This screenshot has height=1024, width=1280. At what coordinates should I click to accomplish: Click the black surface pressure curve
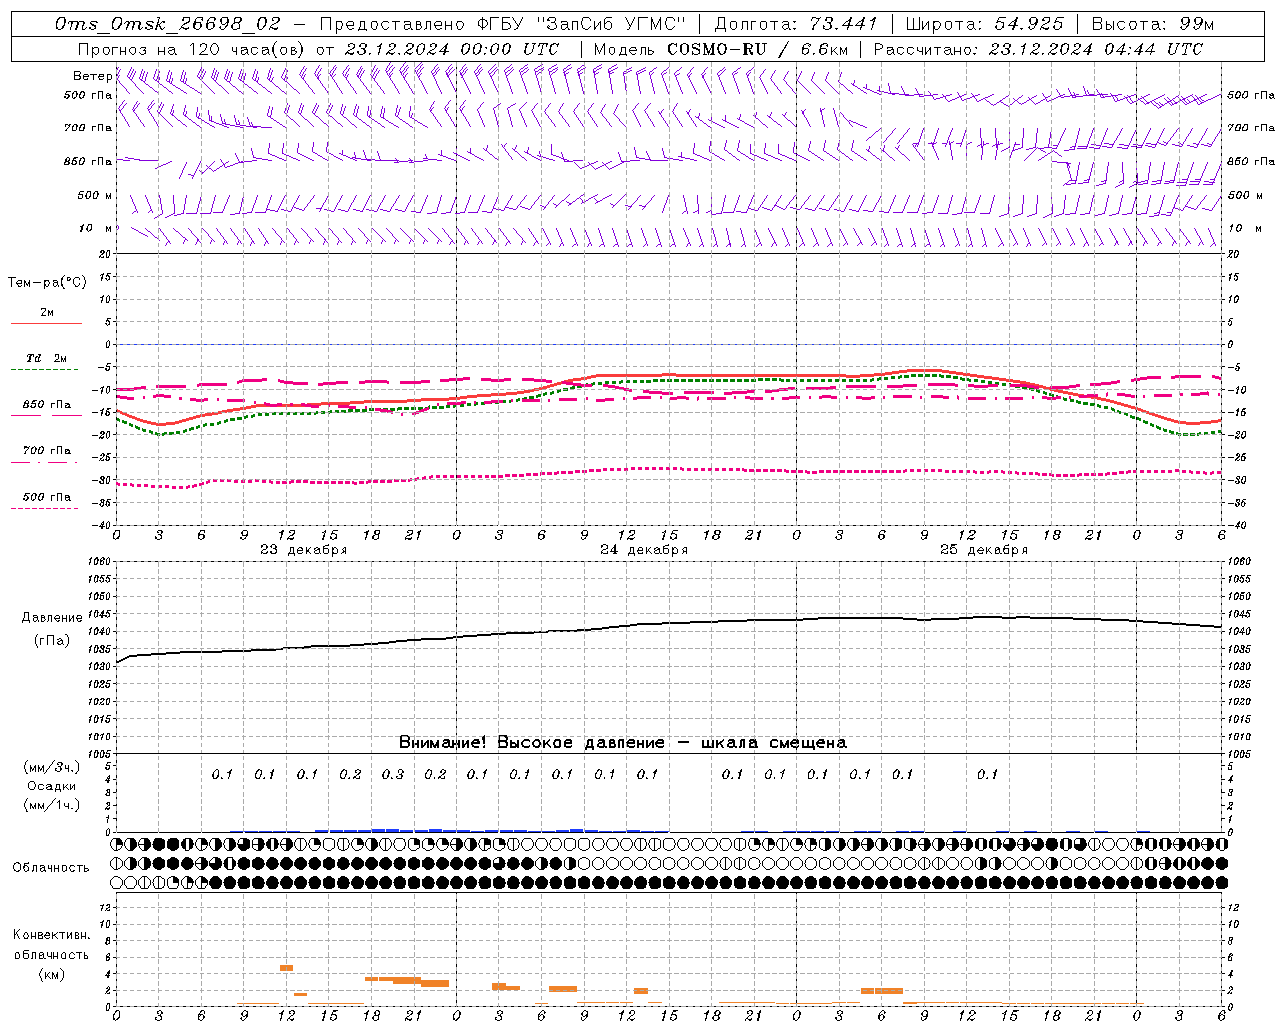point(669,624)
